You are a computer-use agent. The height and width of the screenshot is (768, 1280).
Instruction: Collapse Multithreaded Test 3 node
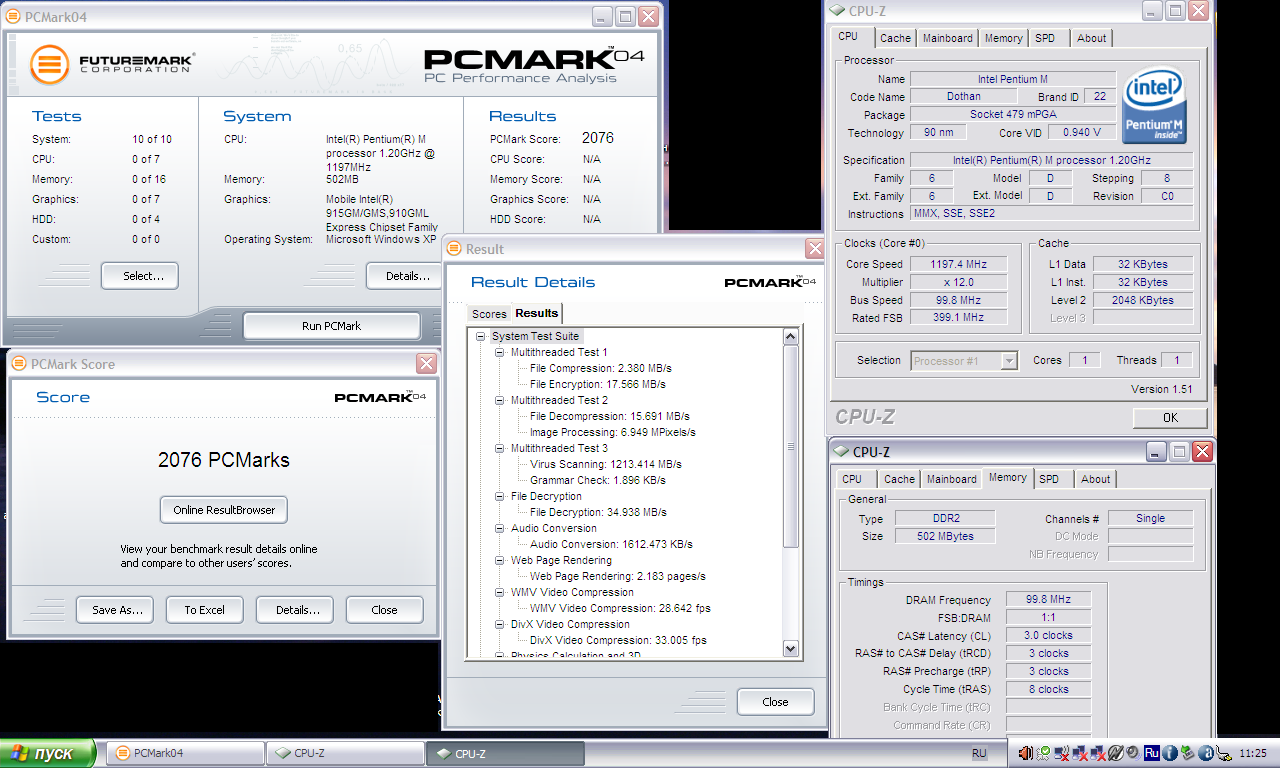[x=500, y=449]
